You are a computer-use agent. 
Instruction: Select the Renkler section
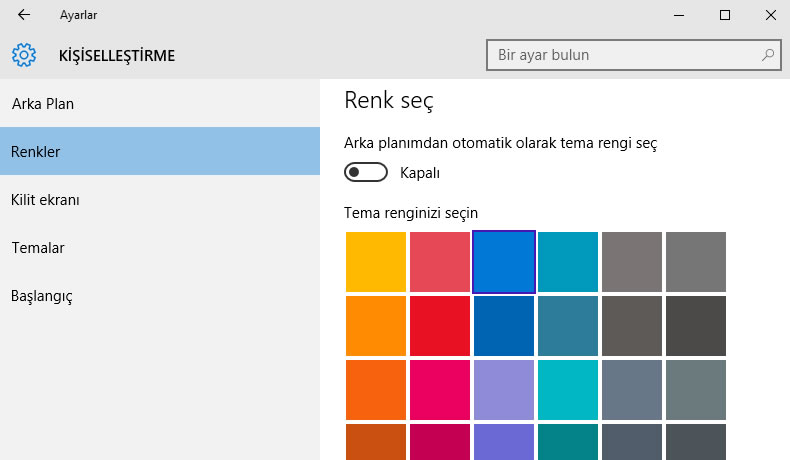coord(160,151)
